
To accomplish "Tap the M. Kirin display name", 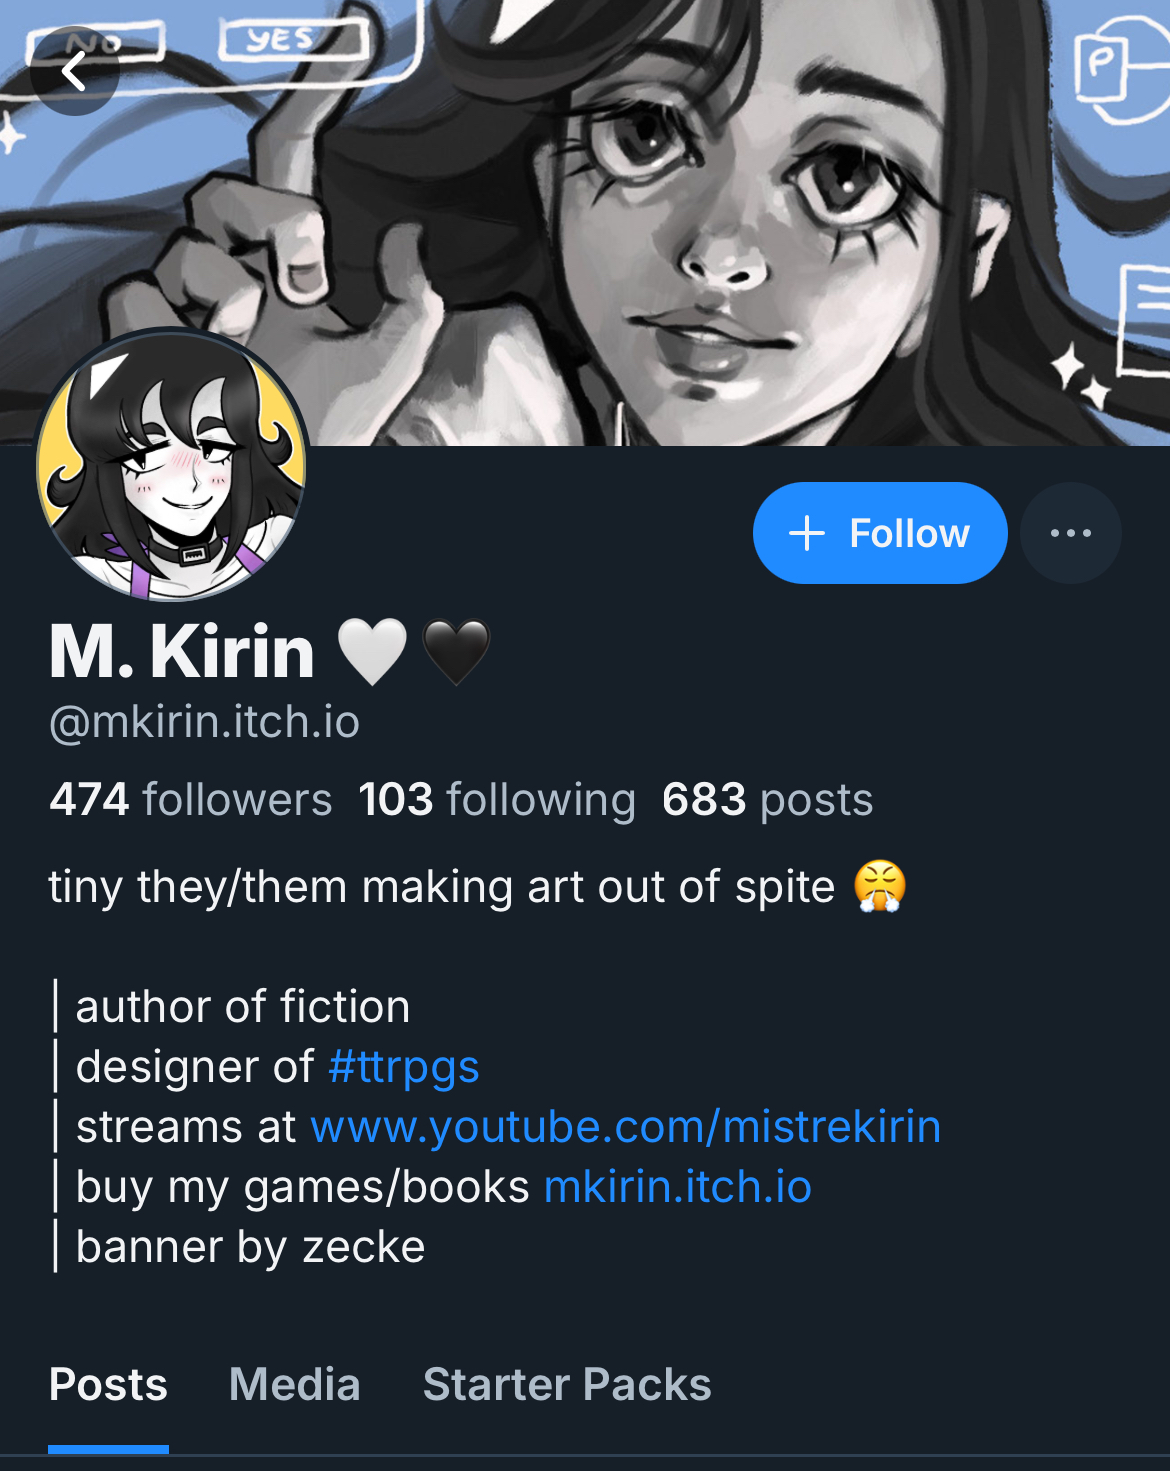I will coord(182,652).
